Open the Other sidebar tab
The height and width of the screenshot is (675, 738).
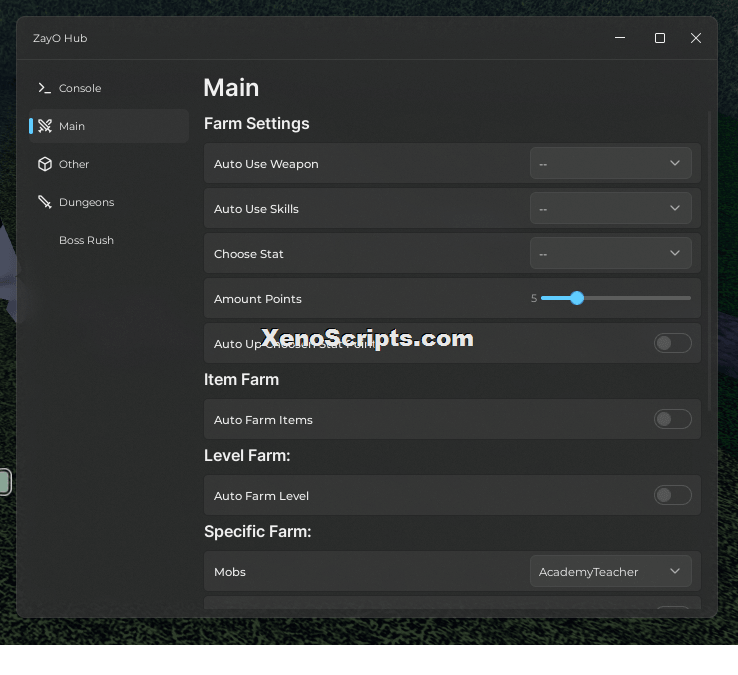click(109, 164)
